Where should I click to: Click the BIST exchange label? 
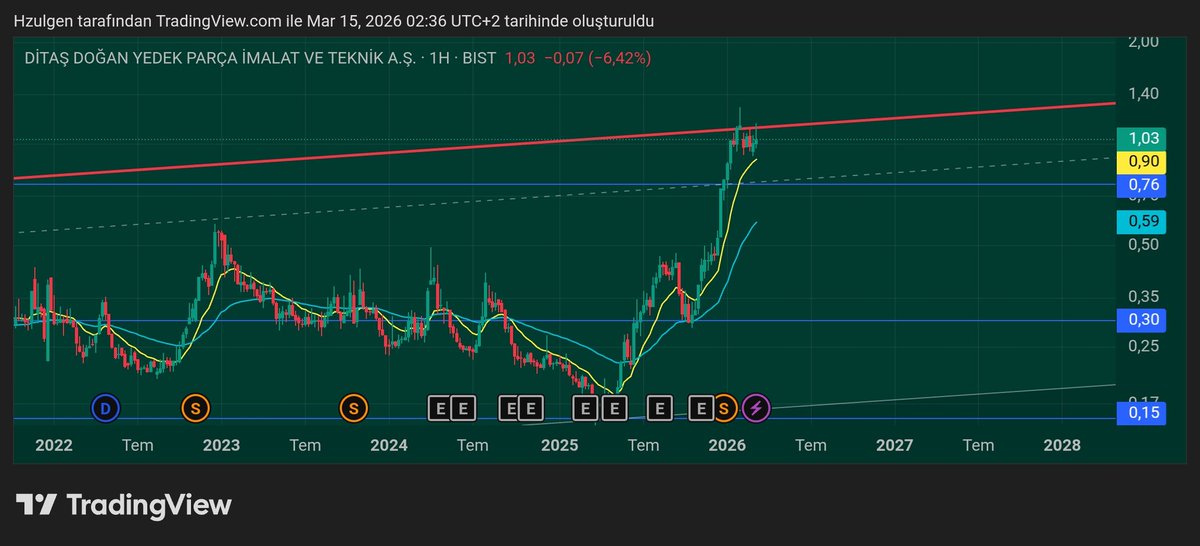coord(479,59)
